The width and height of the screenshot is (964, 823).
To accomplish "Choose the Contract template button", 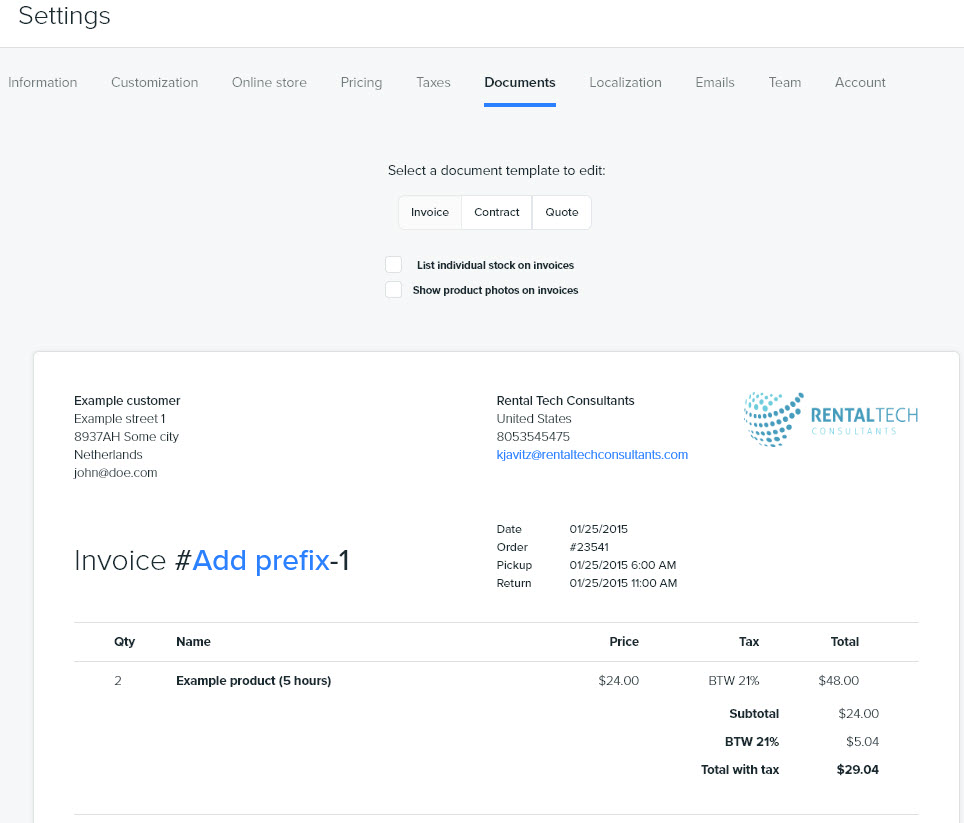I will click(x=497, y=212).
